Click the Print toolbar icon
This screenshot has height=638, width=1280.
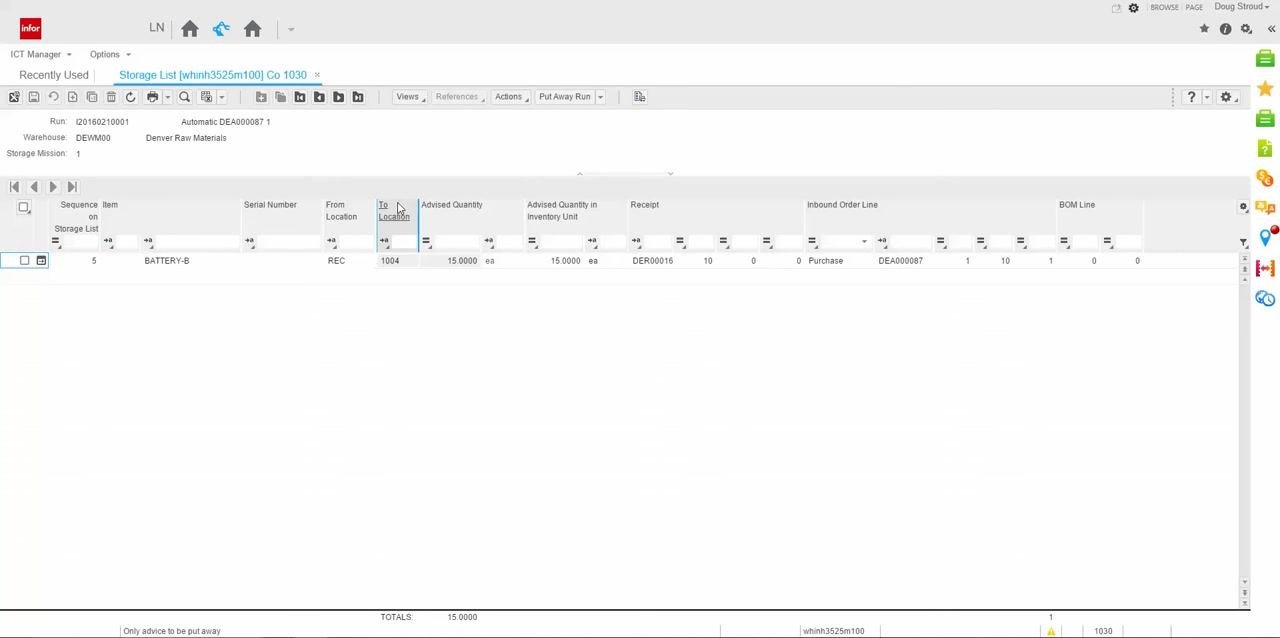click(152, 97)
